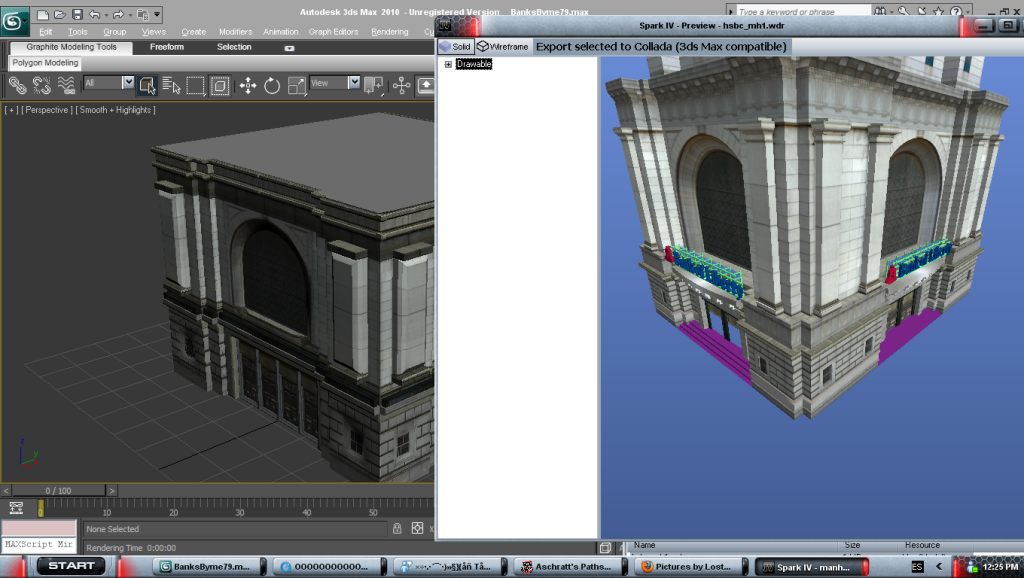Open the quick access toolbar customize dropdown

pyautogui.click(x=157, y=14)
